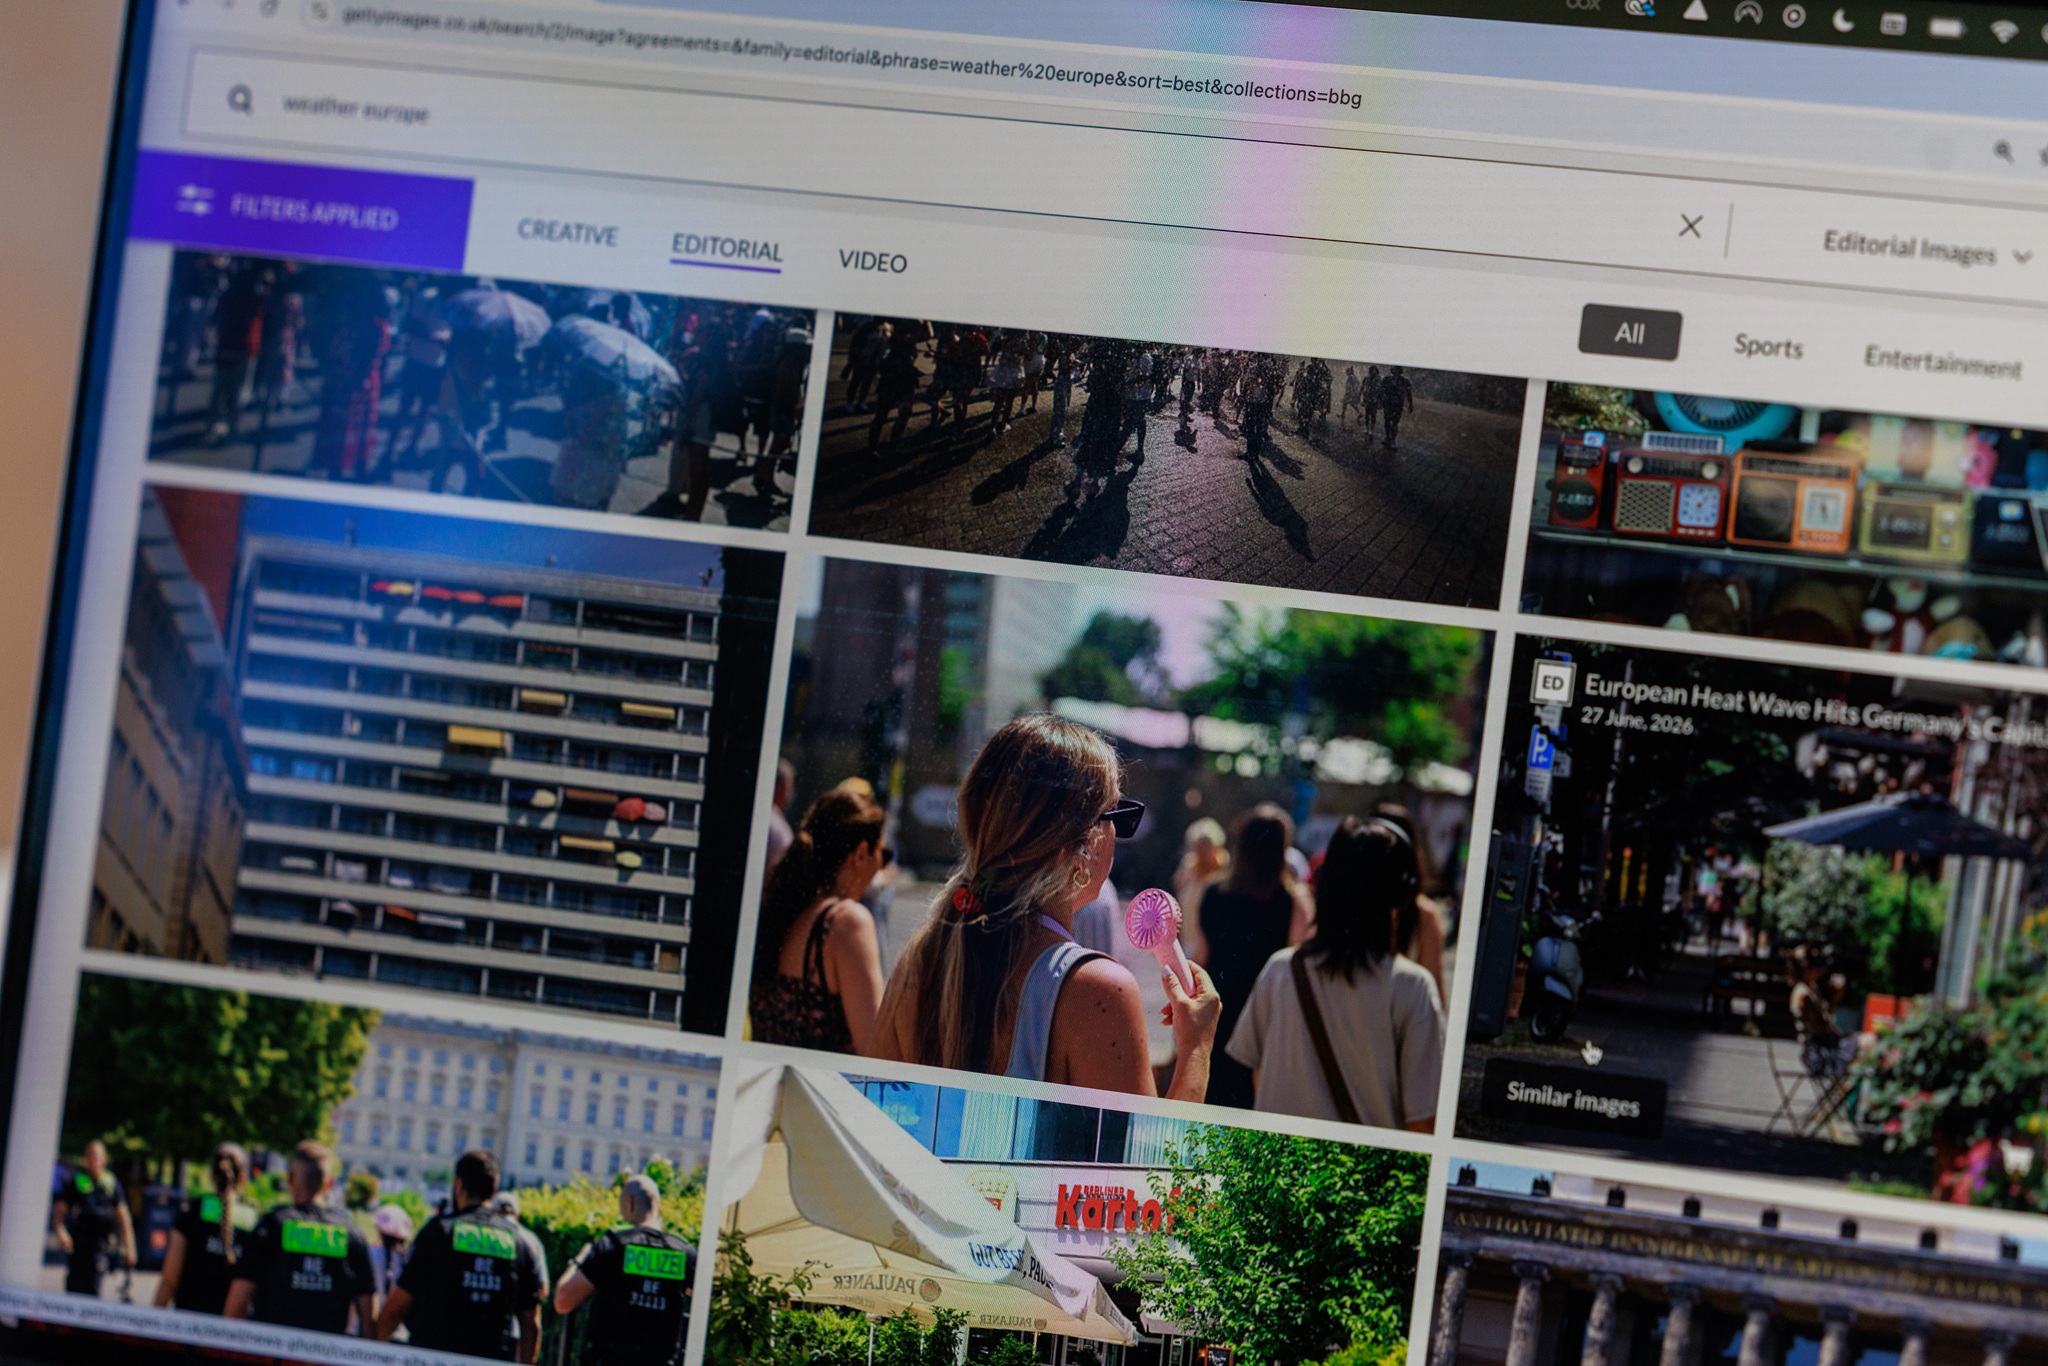Click the triangle icon in menu bar

[1695, 10]
